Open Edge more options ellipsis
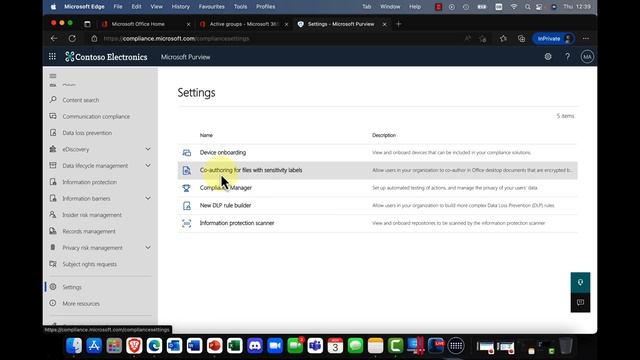The height and width of the screenshot is (360, 640). tap(586, 38)
